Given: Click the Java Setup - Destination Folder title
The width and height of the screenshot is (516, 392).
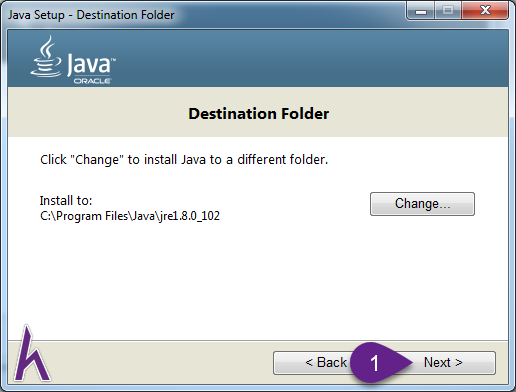Looking at the screenshot, I should click(91, 15).
